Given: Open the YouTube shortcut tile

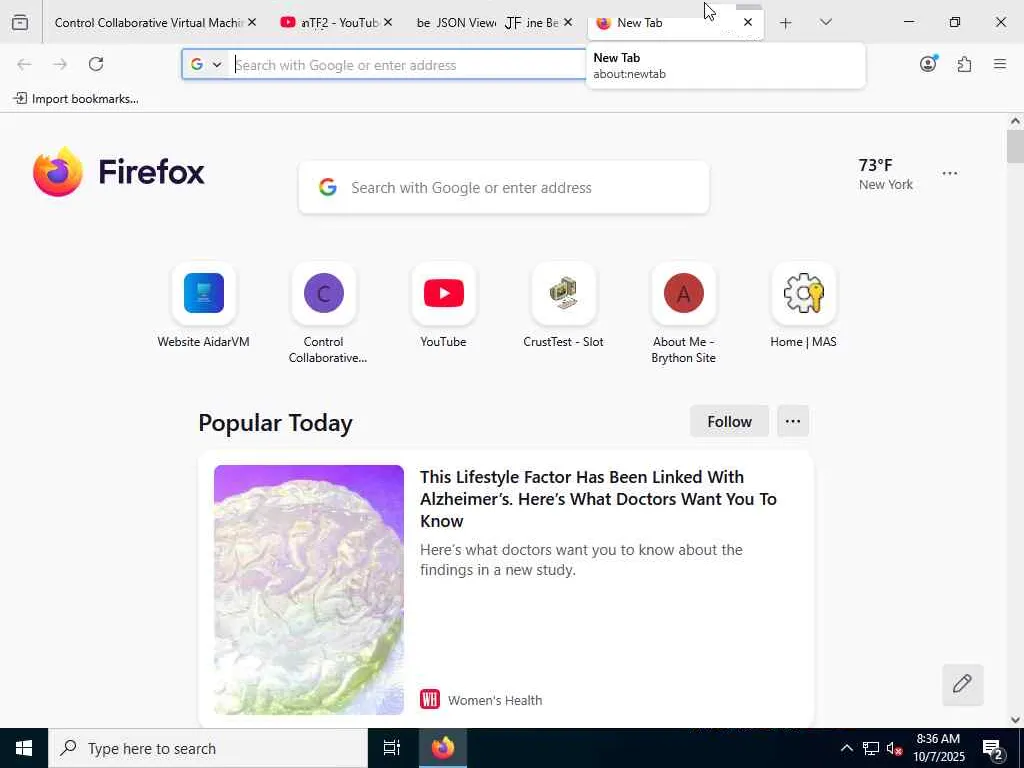Looking at the screenshot, I should pyautogui.click(x=443, y=306).
